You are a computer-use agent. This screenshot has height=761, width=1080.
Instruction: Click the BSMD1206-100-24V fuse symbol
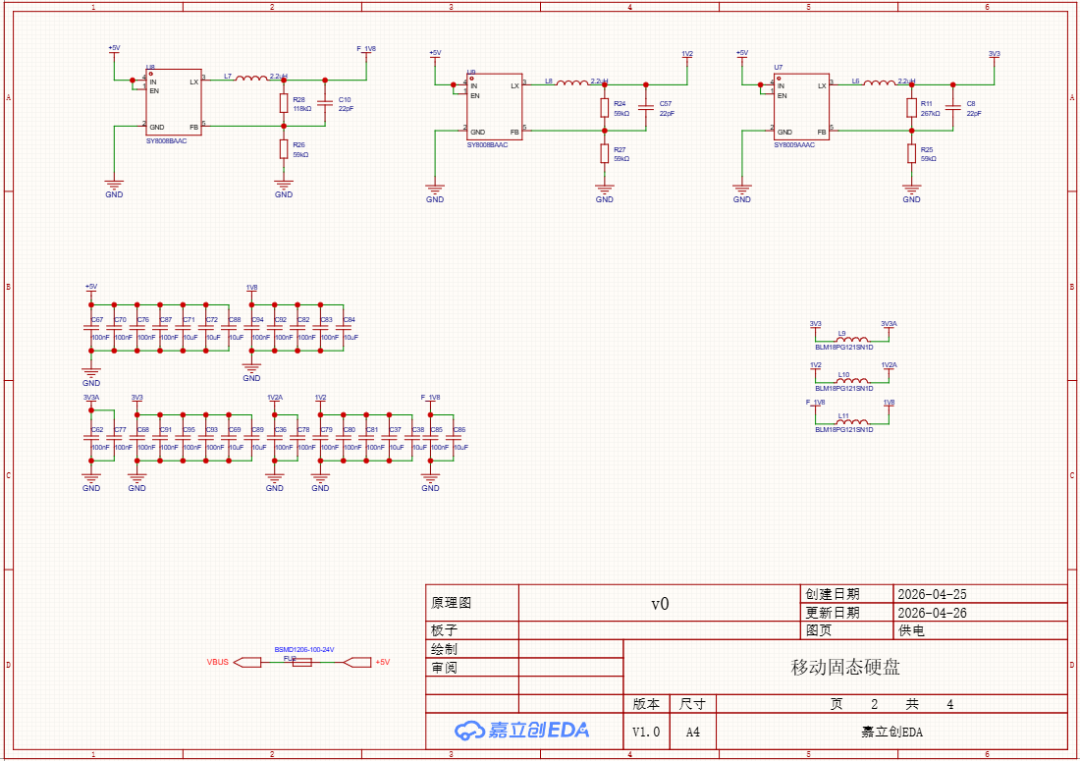pyautogui.click(x=302, y=663)
